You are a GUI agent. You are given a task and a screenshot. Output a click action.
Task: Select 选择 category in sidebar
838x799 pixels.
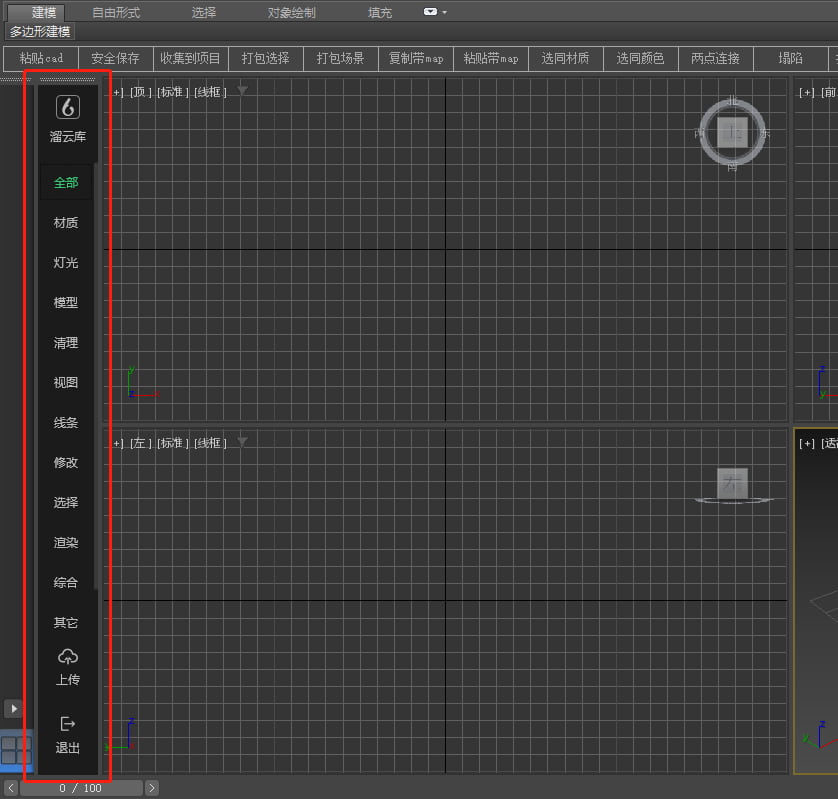point(66,502)
